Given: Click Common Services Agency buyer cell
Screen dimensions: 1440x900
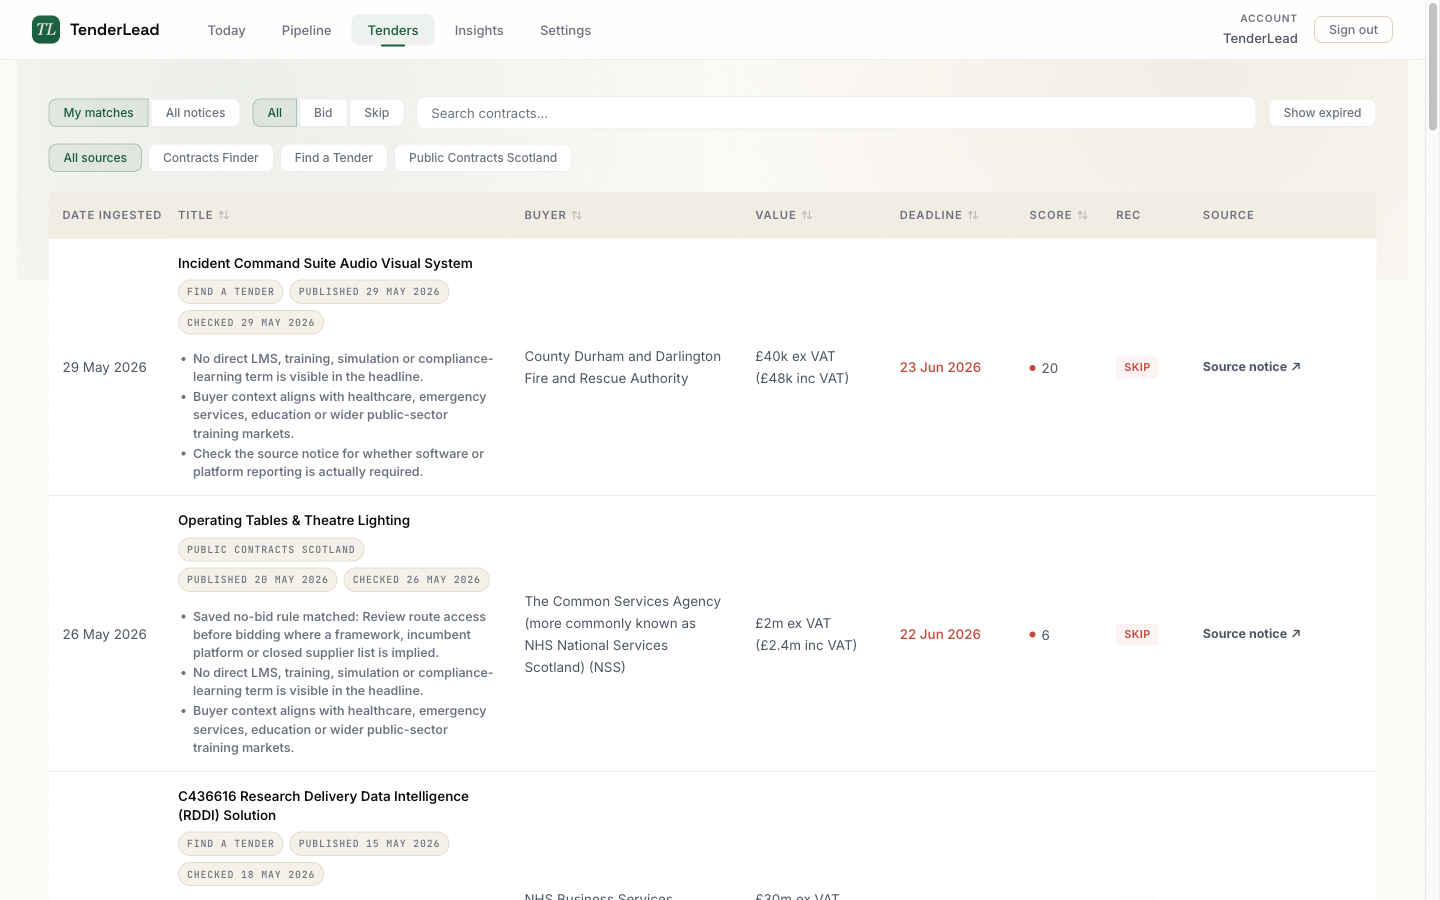Looking at the screenshot, I should [x=623, y=634].
